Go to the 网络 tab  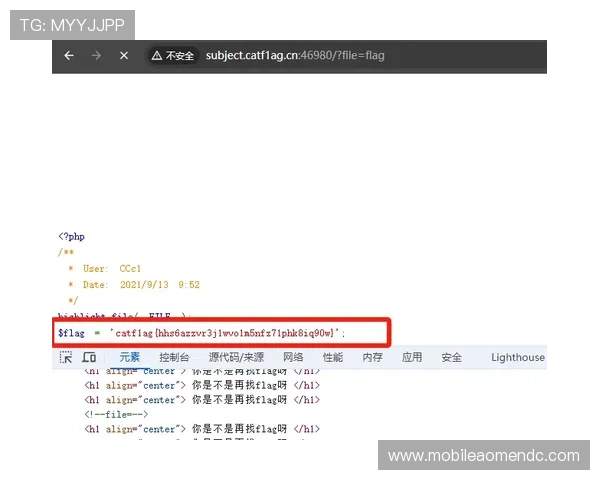click(293, 357)
